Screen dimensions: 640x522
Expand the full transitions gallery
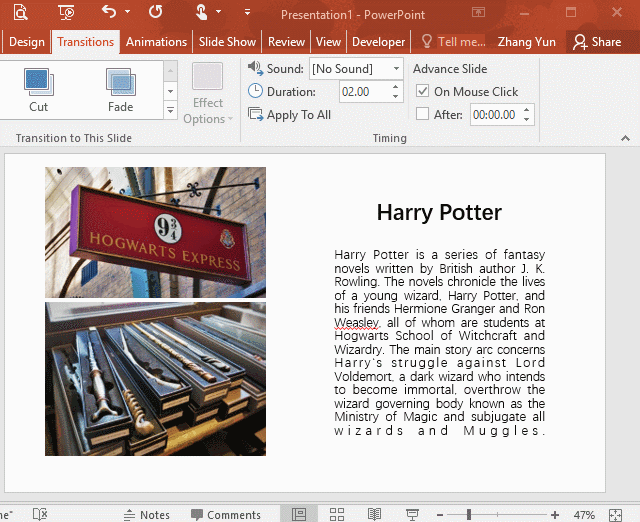171,110
